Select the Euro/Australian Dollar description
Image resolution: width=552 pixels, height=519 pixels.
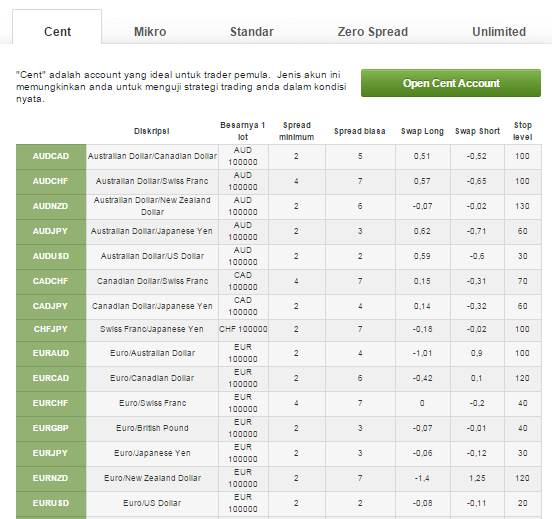(152, 353)
